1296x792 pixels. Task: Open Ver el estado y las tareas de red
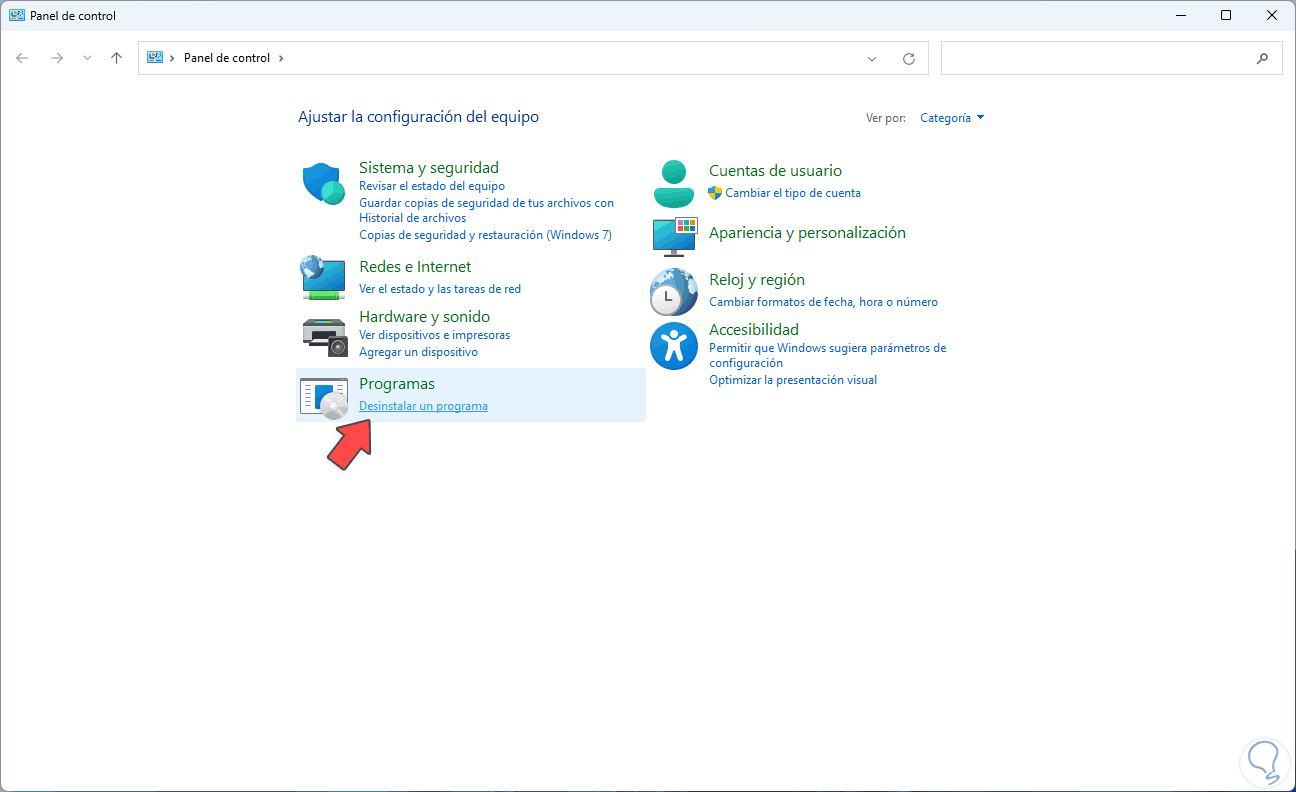click(x=440, y=289)
